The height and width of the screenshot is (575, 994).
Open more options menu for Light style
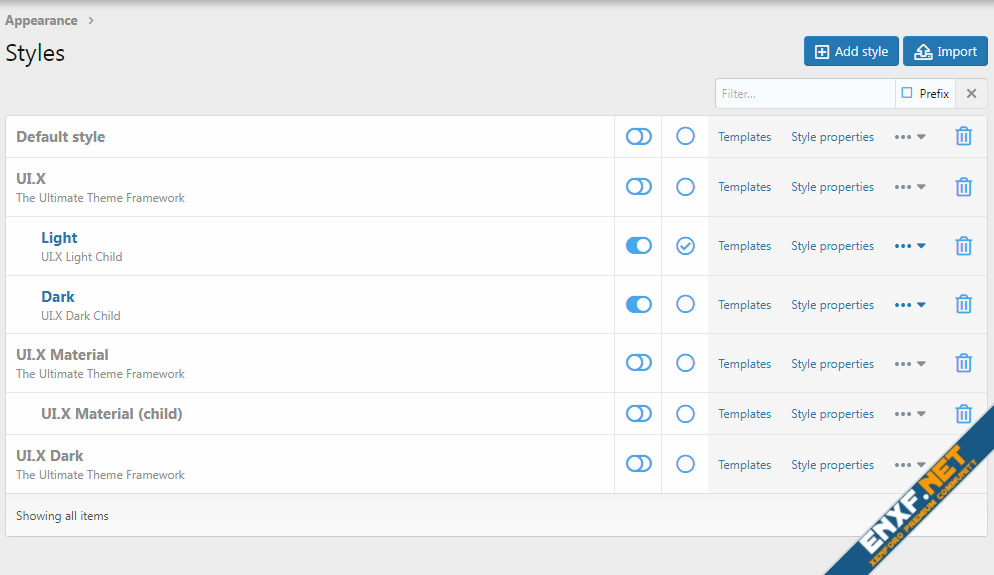909,246
